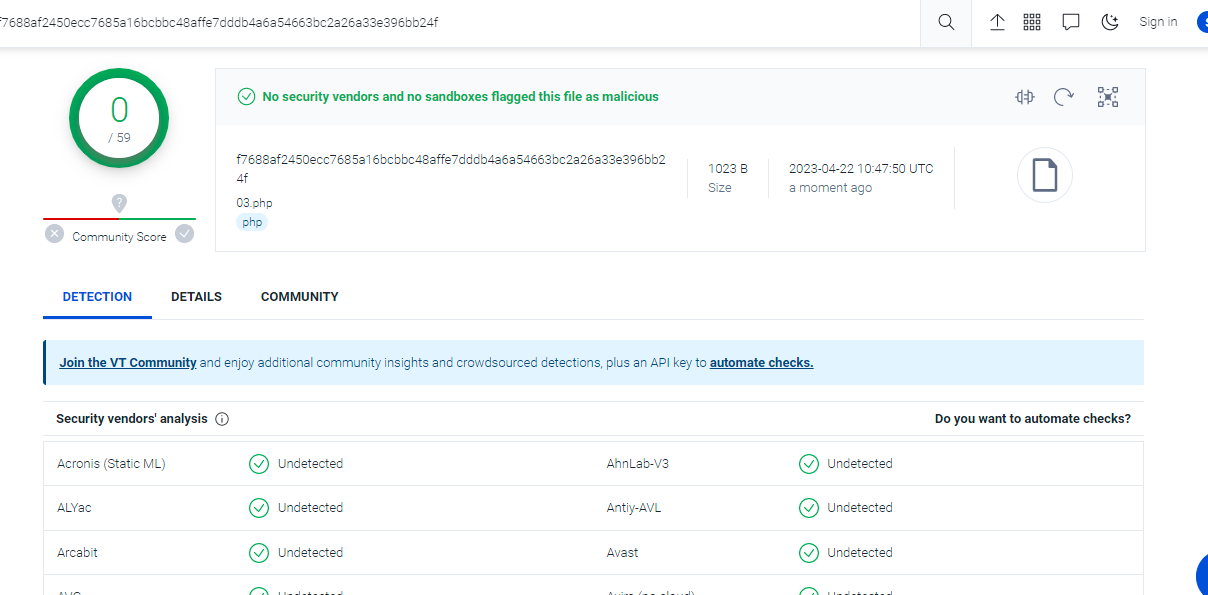The width and height of the screenshot is (1208, 595).
Task: Click the green check icon in the banner
Action: point(246,97)
